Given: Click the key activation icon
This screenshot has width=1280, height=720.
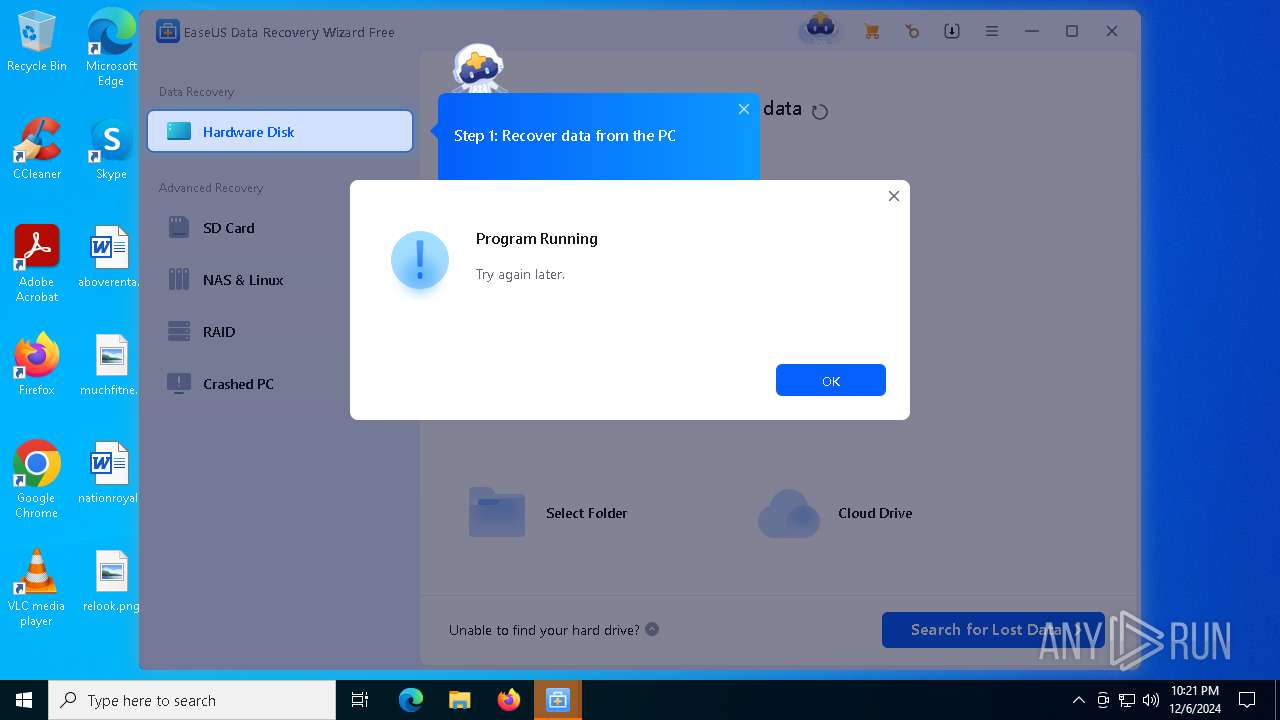Looking at the screenshot, I should tap(912, 31).
